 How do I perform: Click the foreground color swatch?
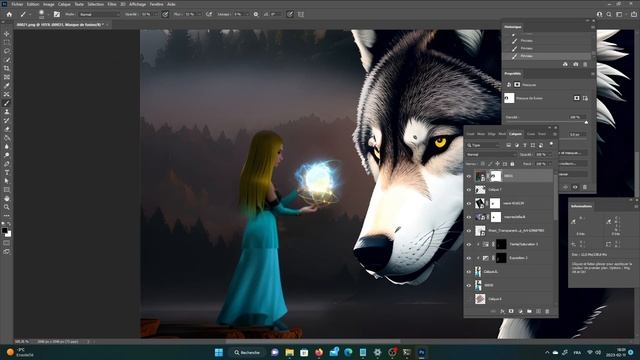pyautogui.click(x=4, y=231)
